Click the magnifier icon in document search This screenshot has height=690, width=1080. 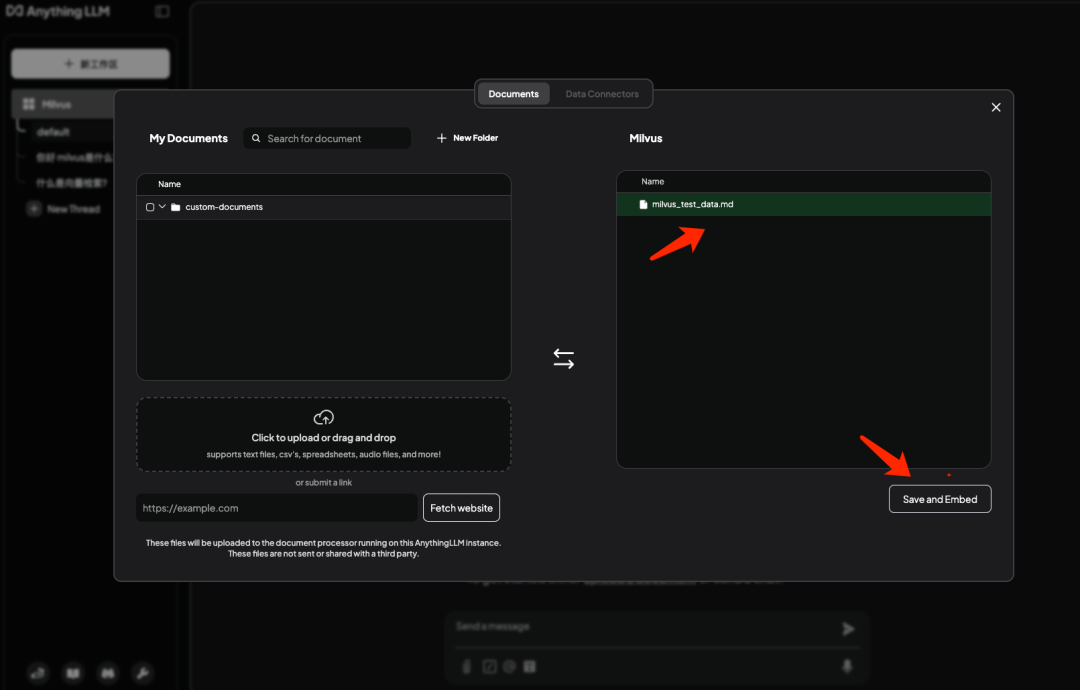click(x=256, y=138)
